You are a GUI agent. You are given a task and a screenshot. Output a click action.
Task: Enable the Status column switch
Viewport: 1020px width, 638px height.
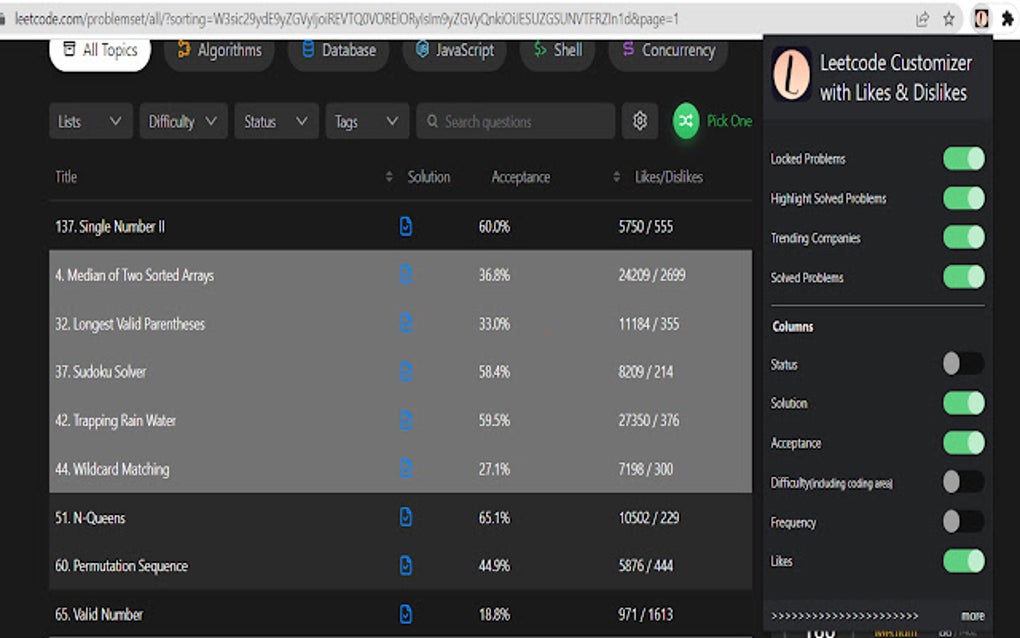coord(964,364)
